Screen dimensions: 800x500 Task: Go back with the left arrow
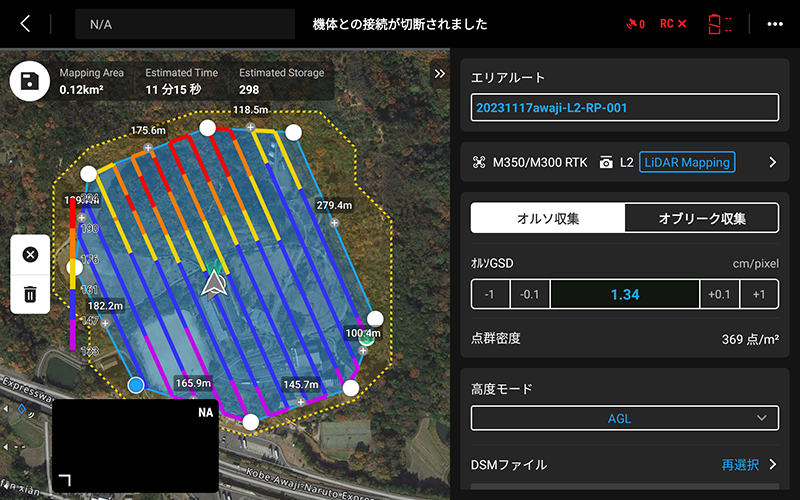[x=25, y=23]
